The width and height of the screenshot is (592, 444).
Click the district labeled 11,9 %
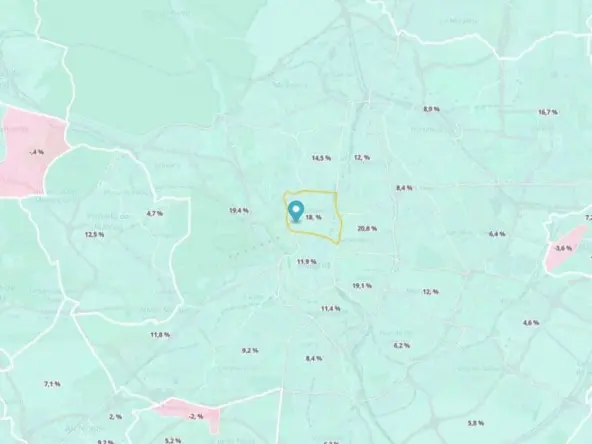pos(306,262)
